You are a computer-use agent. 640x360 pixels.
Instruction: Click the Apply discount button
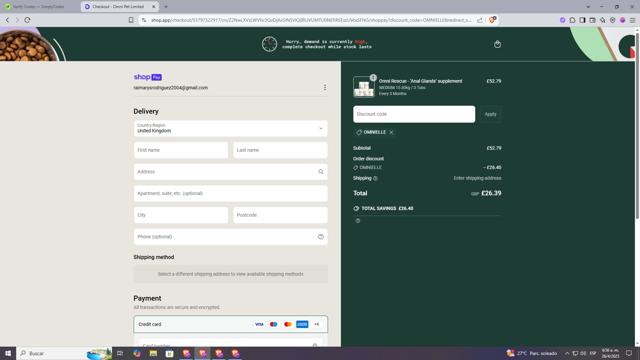click(x=491, y=114)
